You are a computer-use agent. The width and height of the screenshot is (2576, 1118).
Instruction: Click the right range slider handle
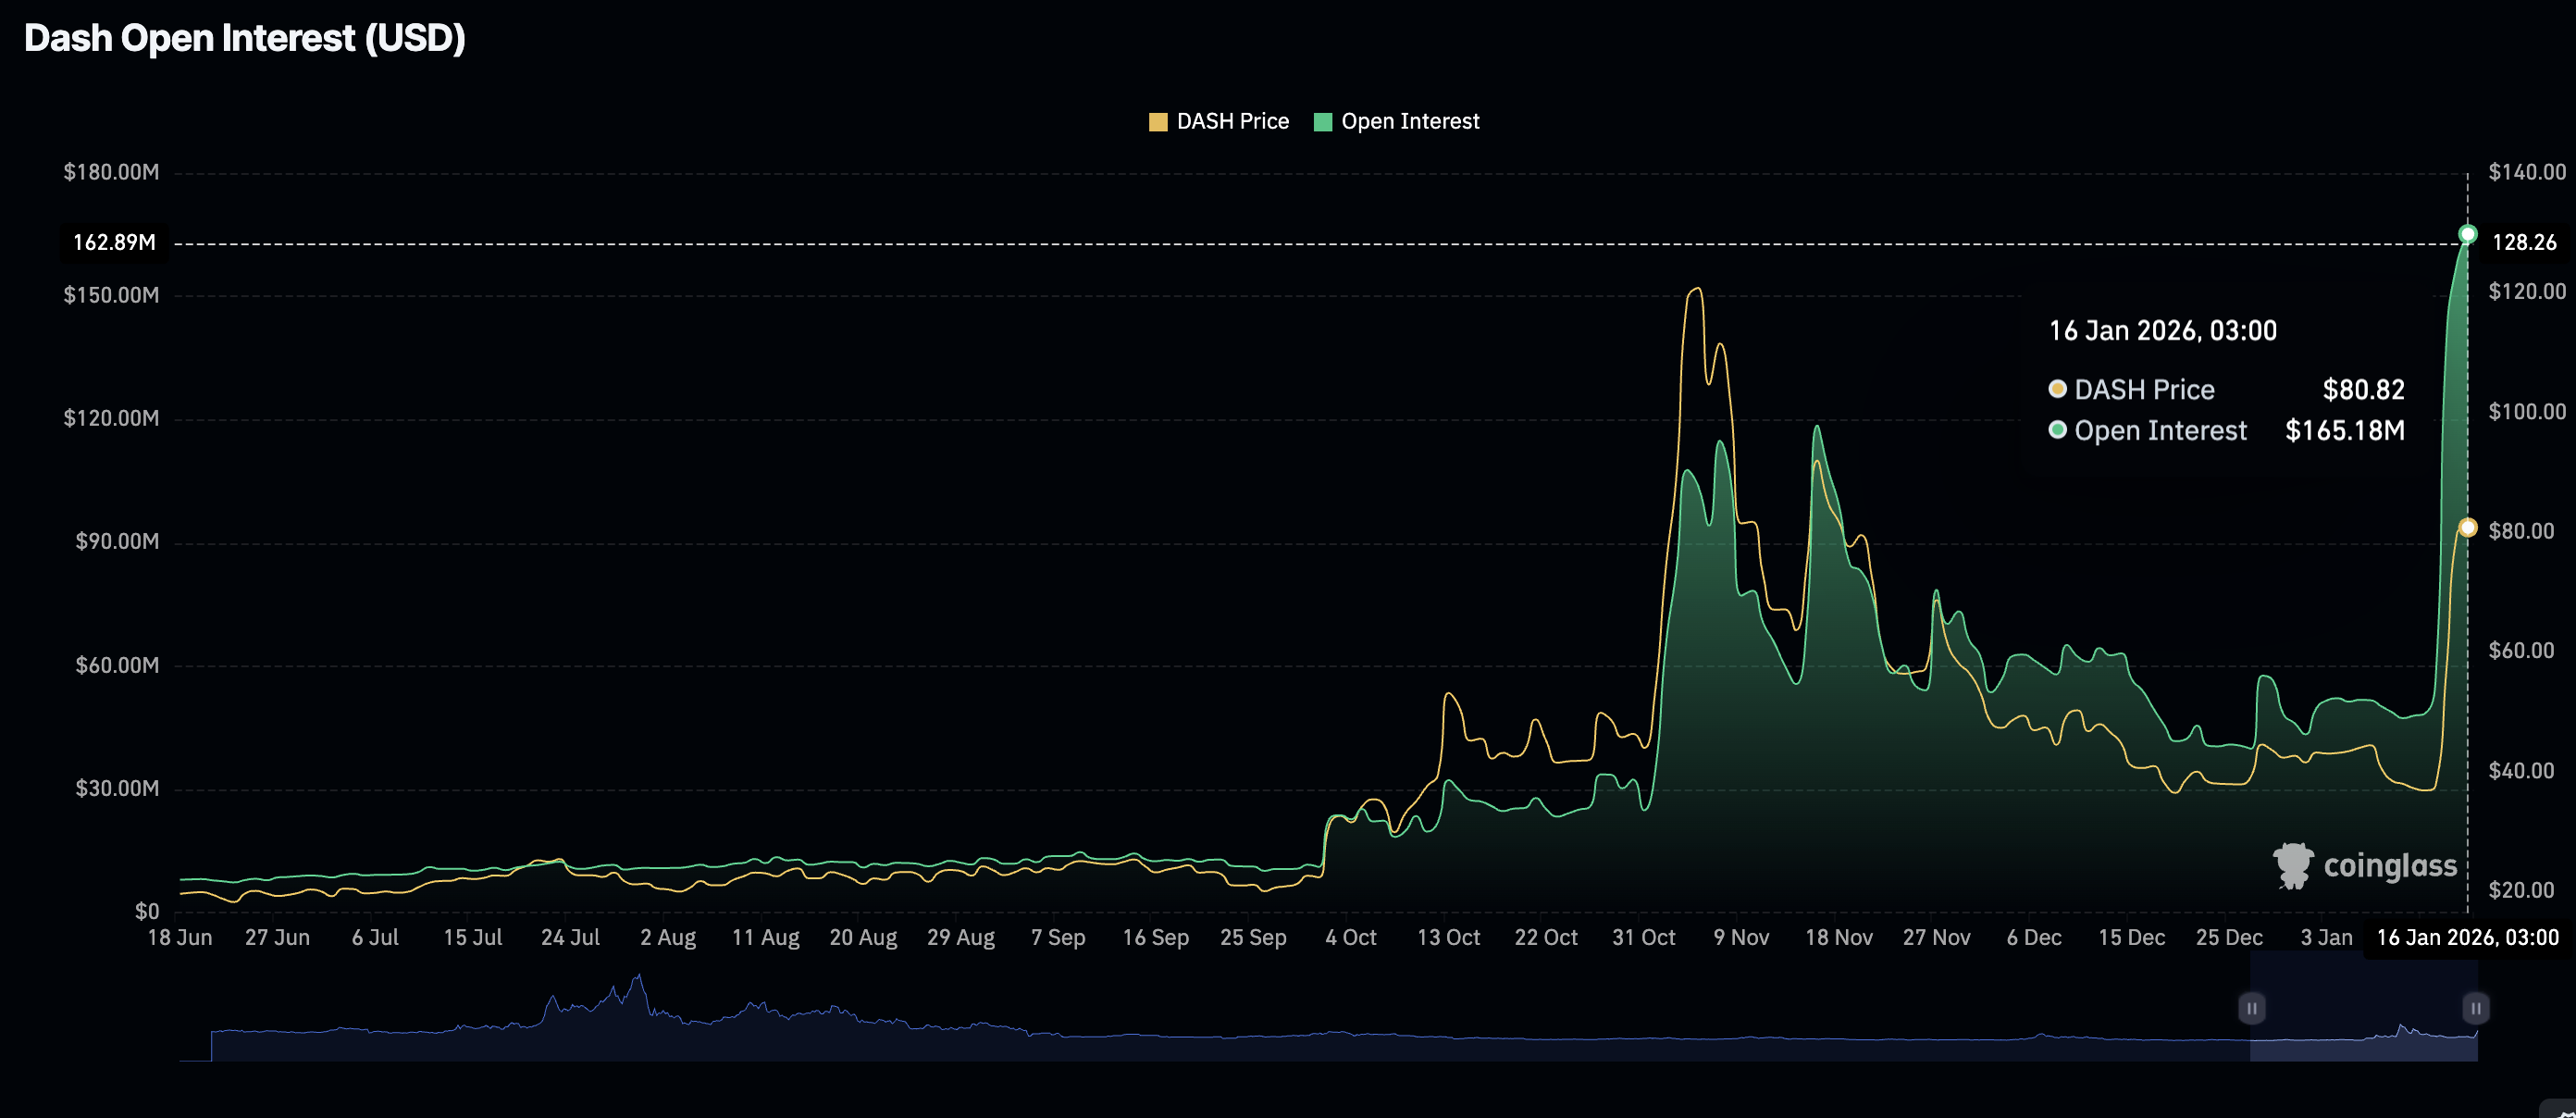2475,1008
